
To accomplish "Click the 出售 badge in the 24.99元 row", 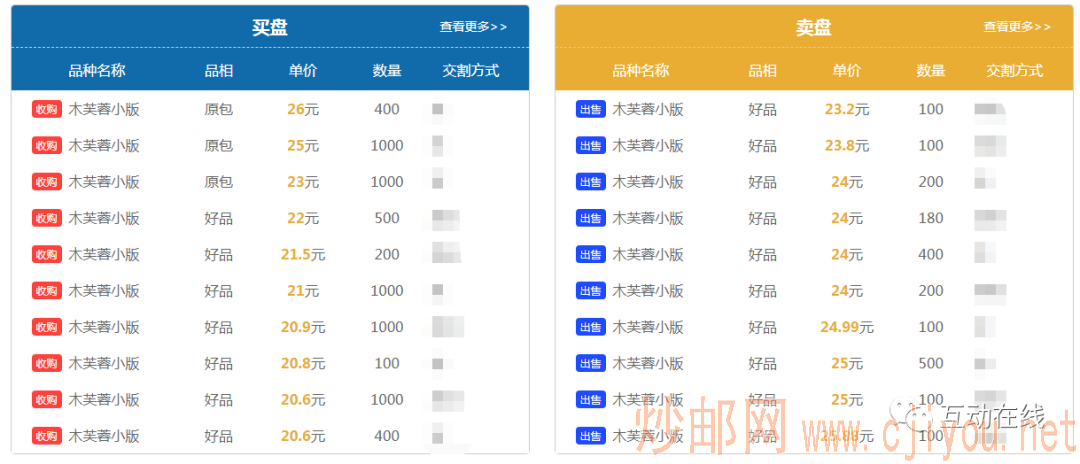I will tap(590, 327).
